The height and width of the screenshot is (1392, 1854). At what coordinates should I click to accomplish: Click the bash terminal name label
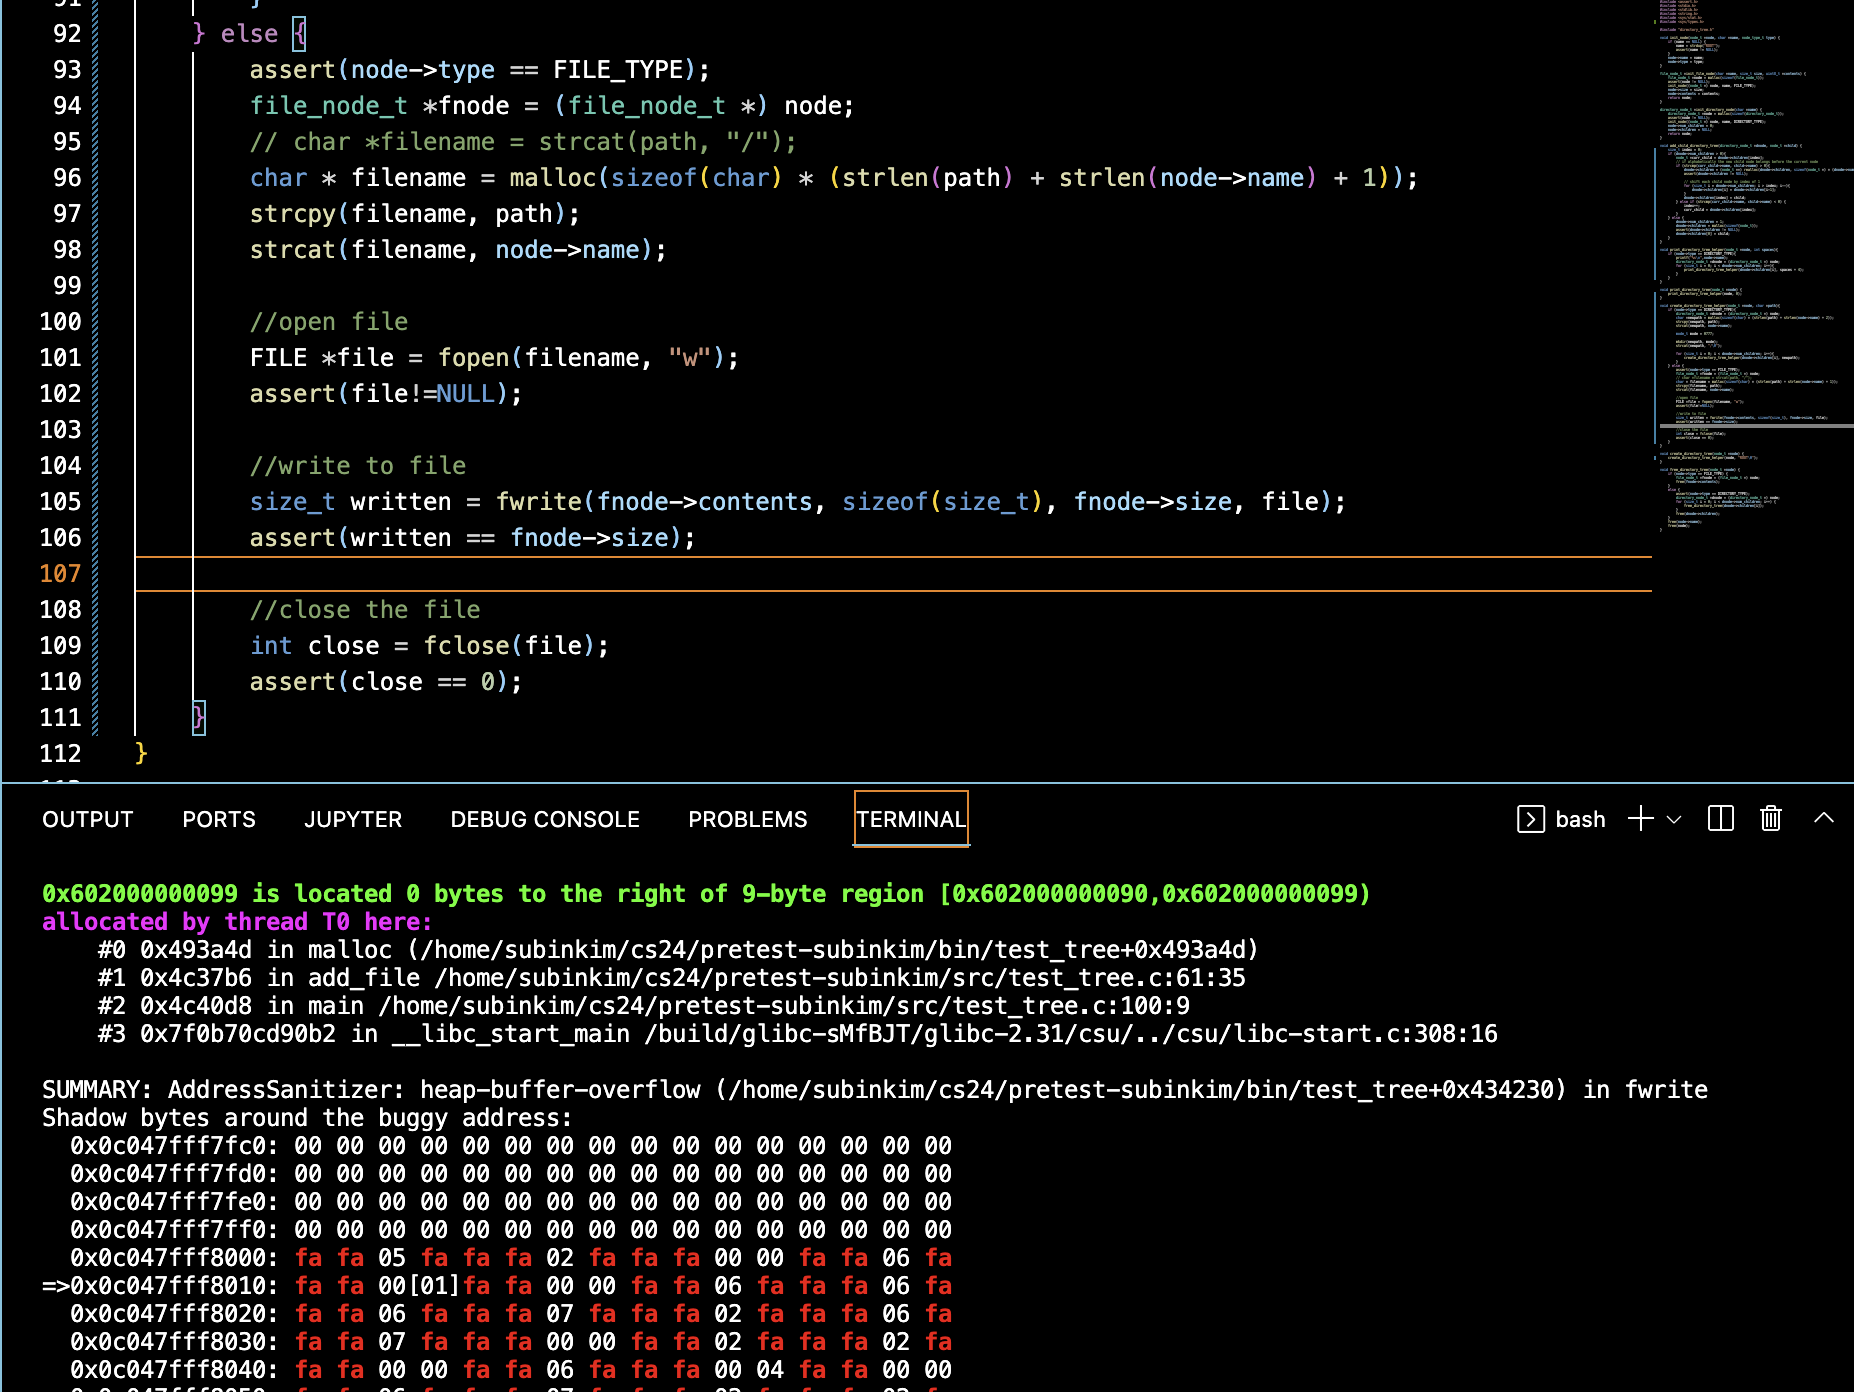[1580, 819]
